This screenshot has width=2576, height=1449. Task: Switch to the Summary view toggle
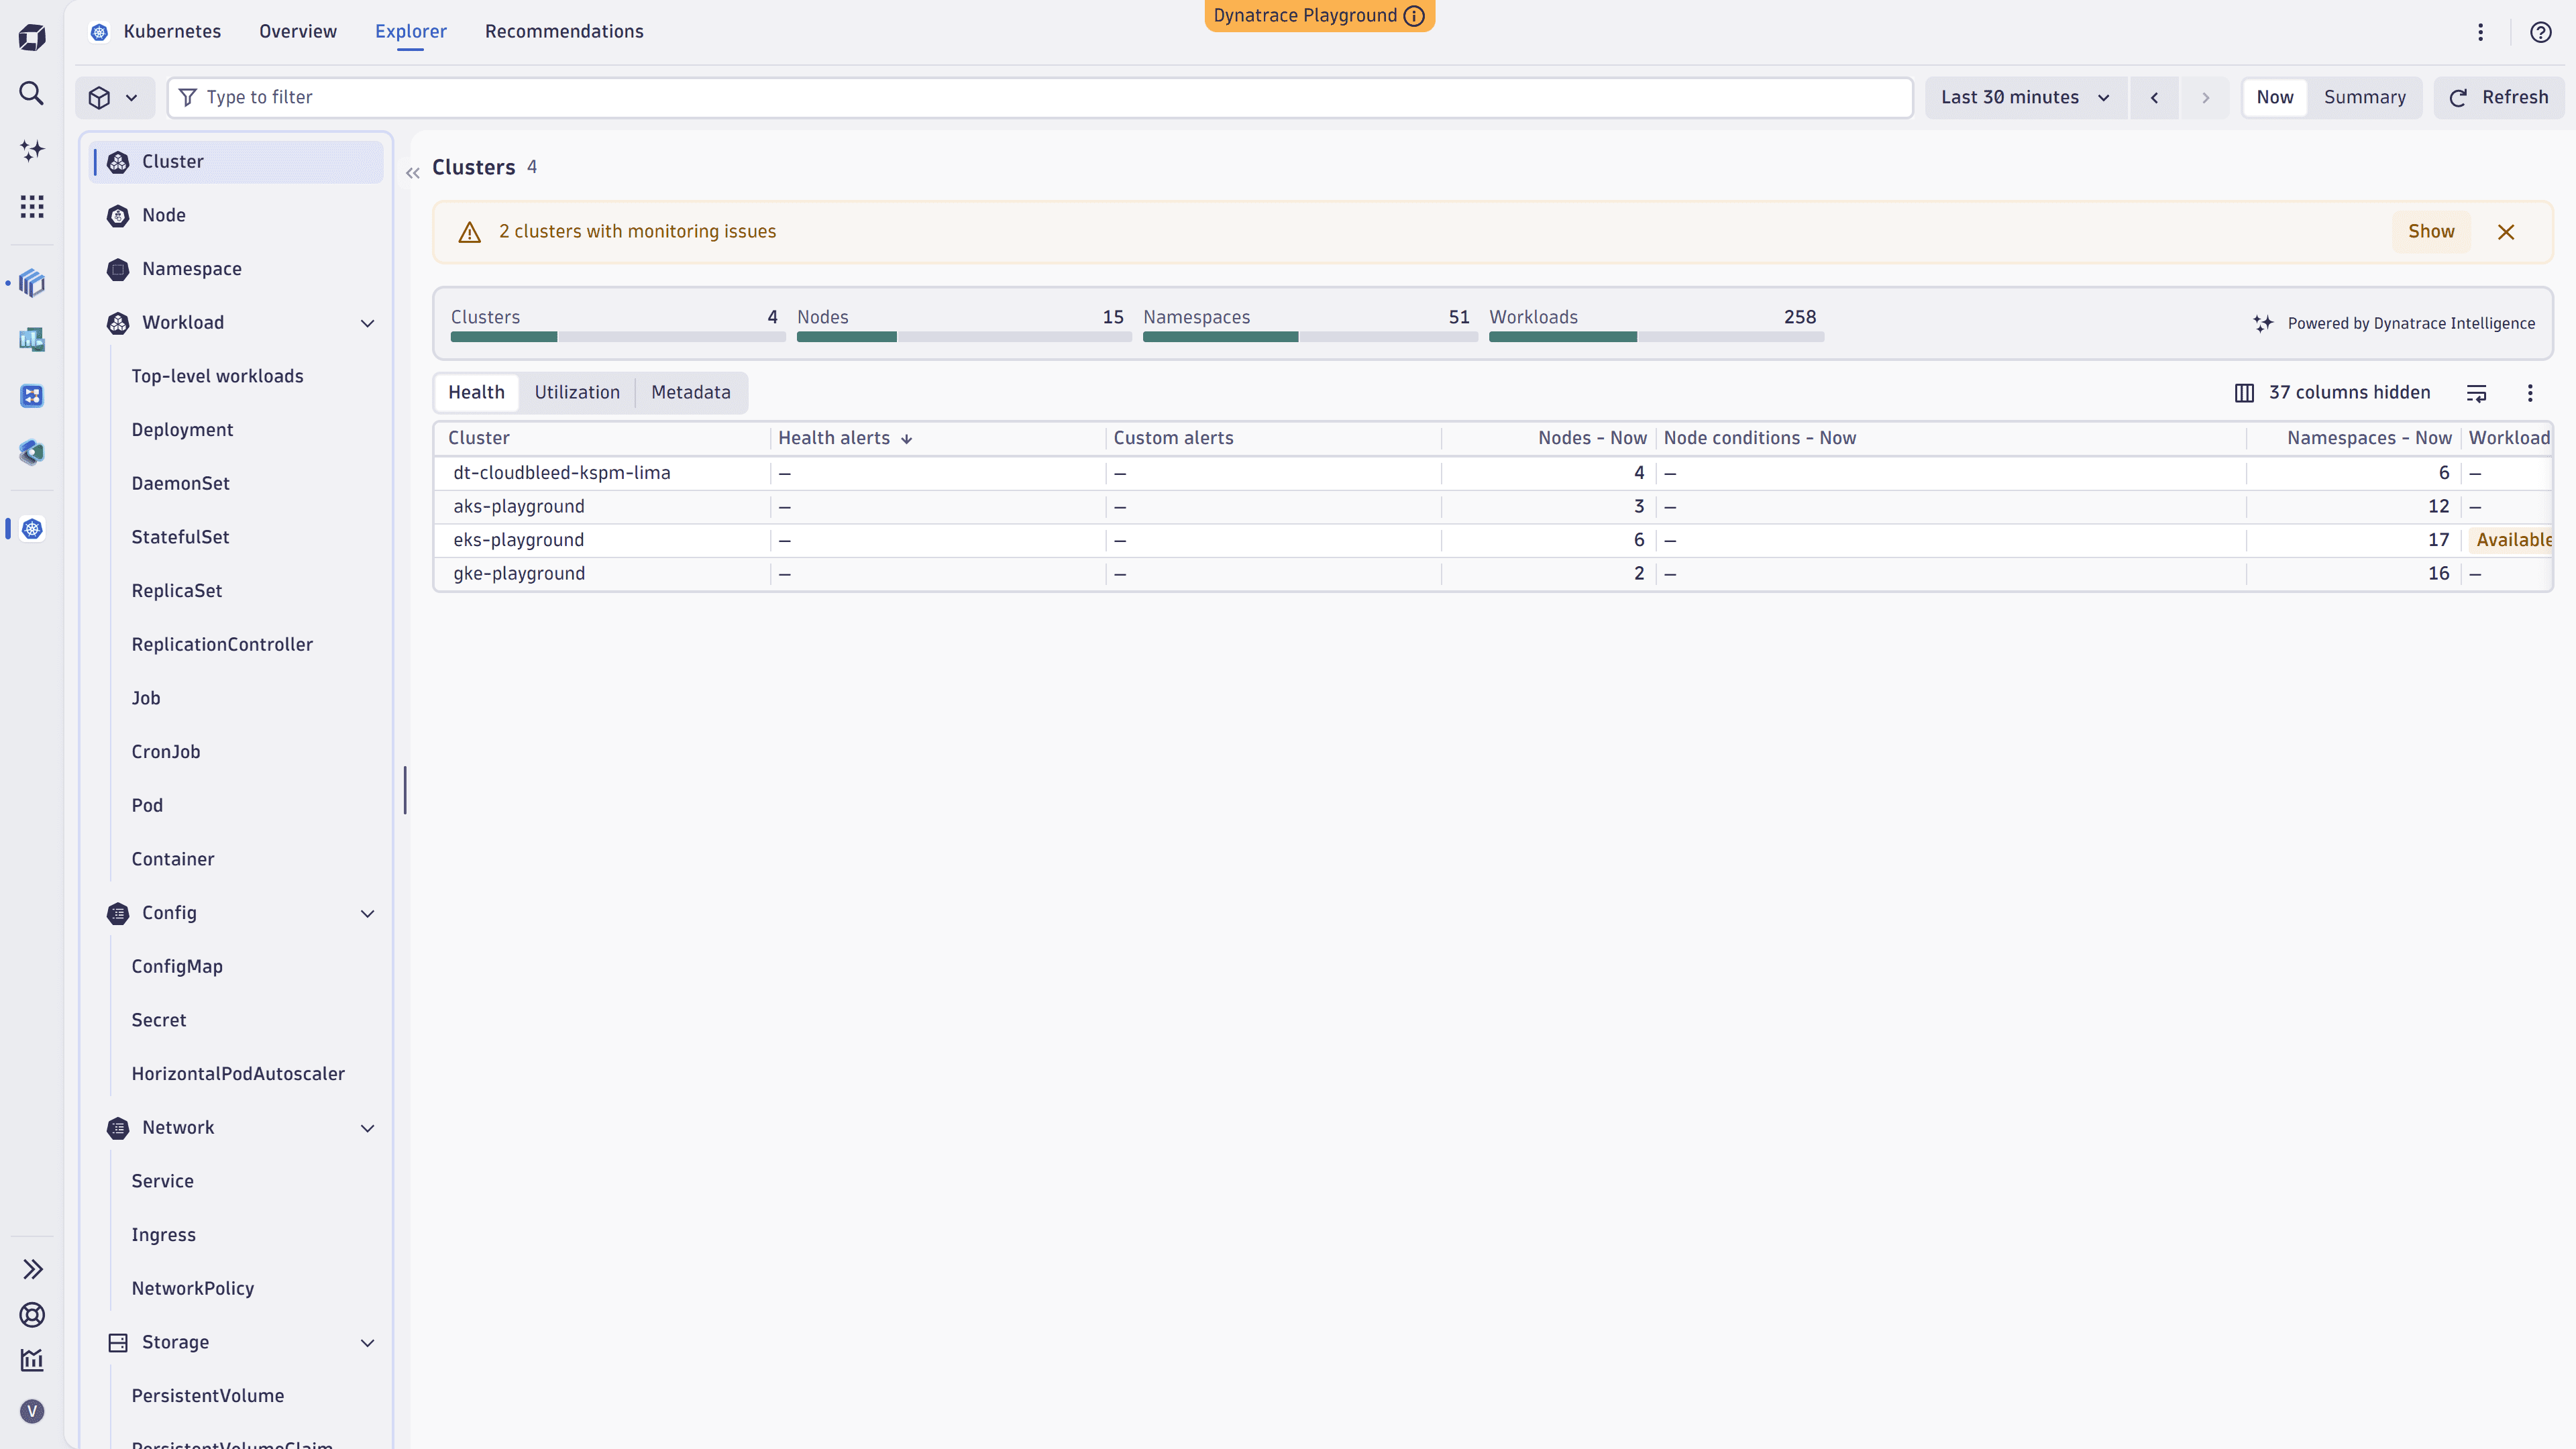coord(2365,97)
